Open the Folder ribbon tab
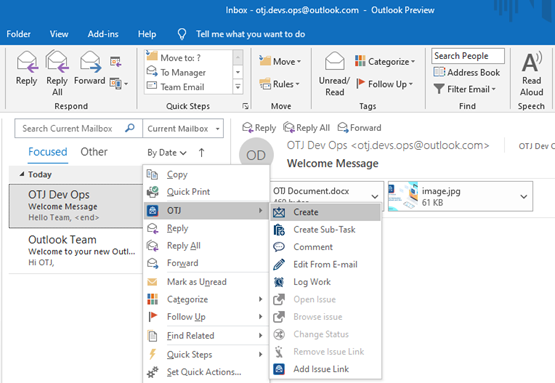The height and width of the screenshot is (383, 555). (x=18, y=34)
